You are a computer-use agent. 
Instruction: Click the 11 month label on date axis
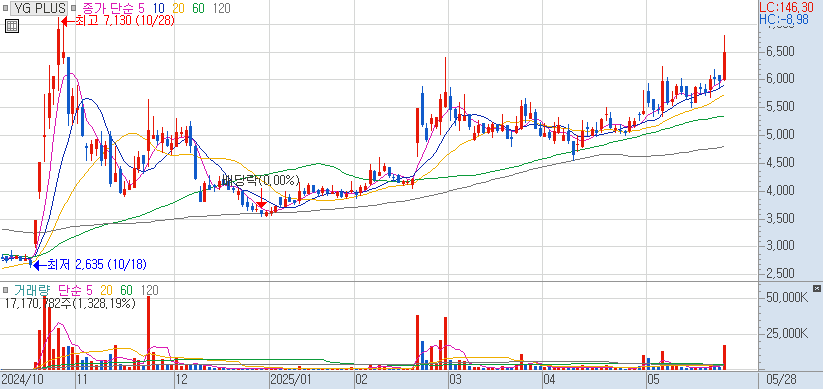81,380
